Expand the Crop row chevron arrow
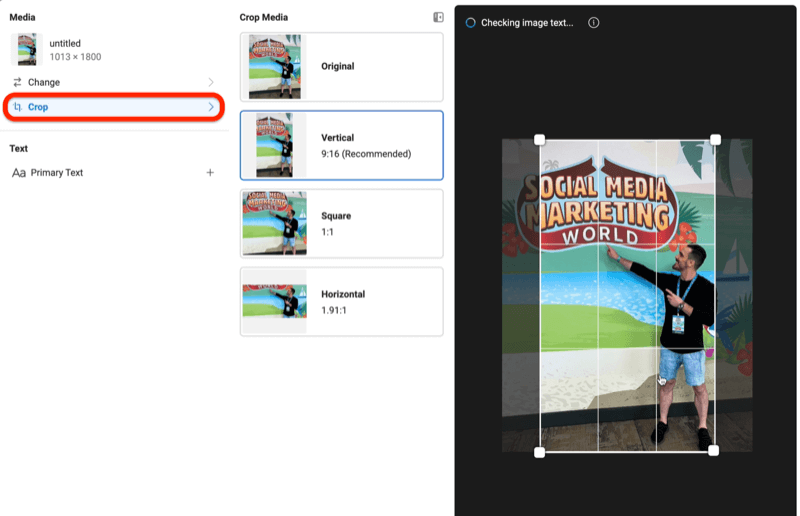Viewport: 800px width, 516px height. point(211,107)
